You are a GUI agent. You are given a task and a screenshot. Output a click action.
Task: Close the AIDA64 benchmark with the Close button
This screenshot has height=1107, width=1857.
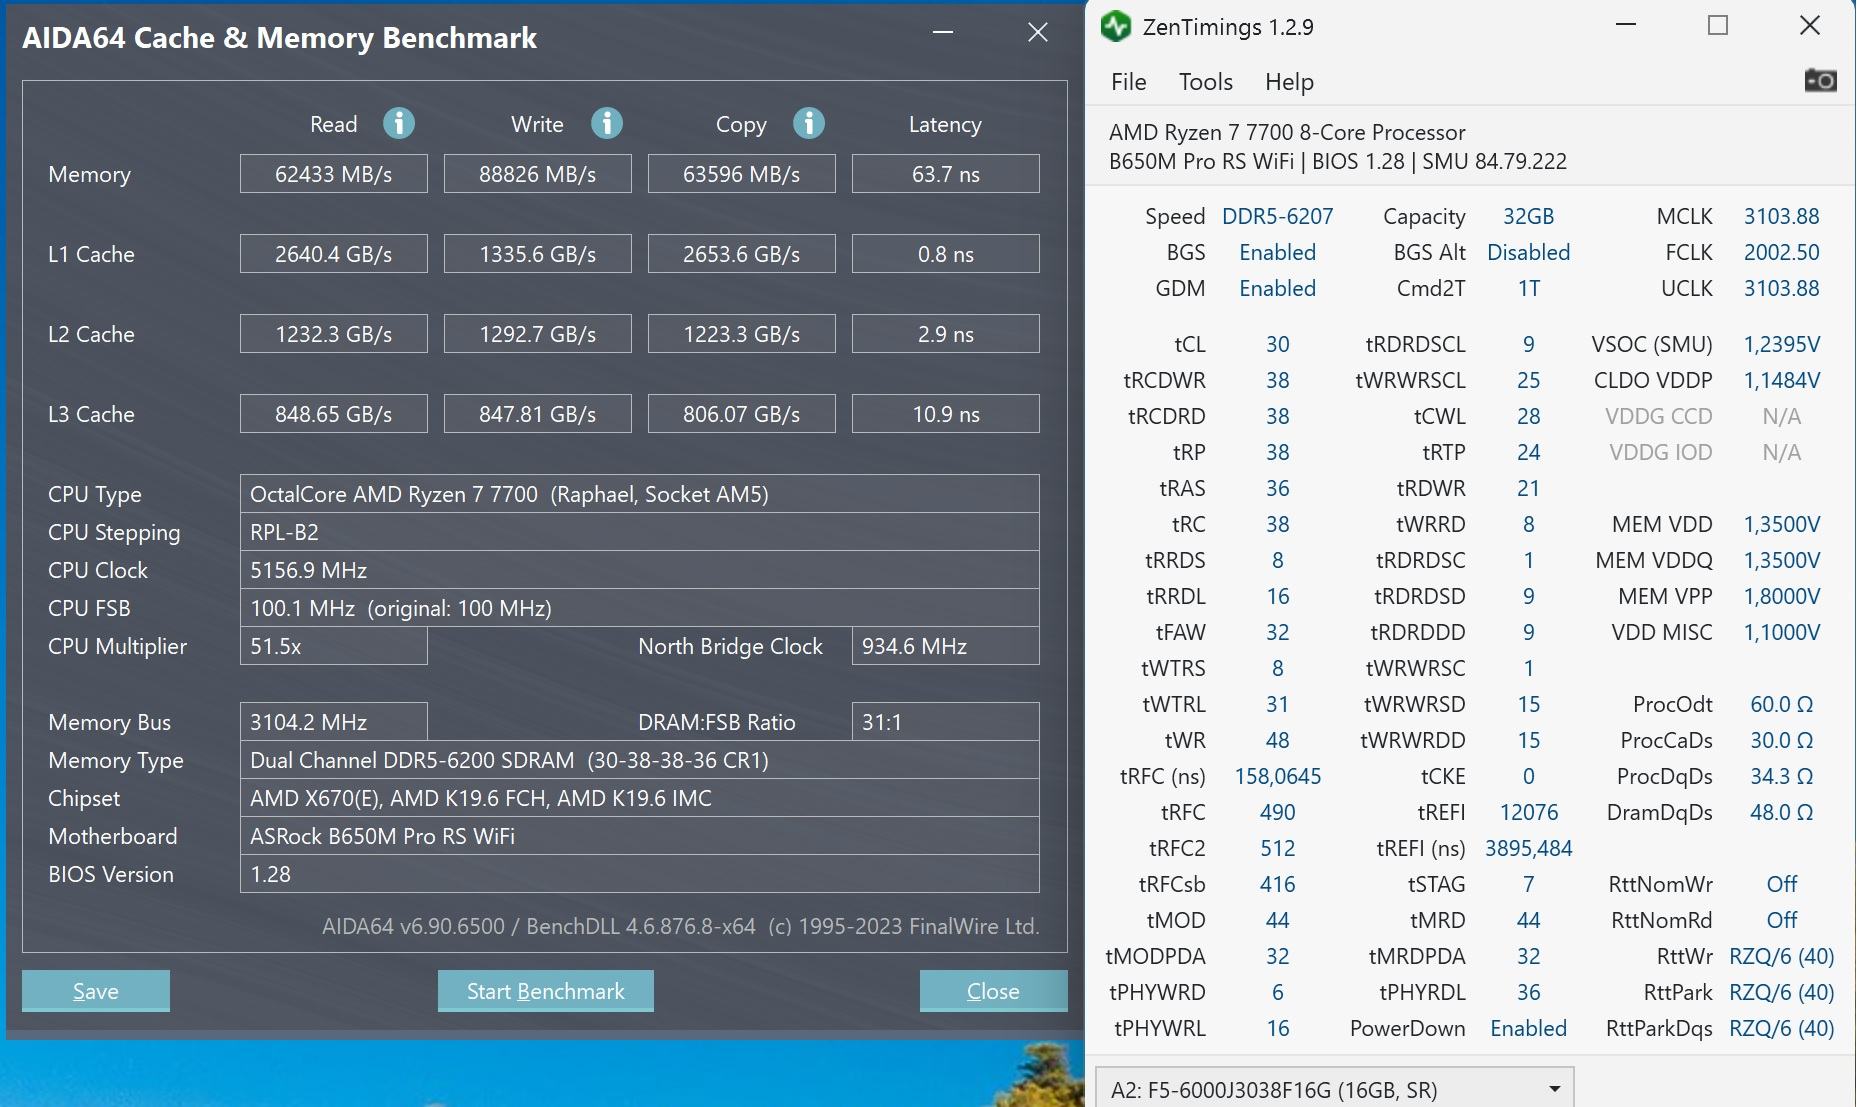click(x=994, y=991)
